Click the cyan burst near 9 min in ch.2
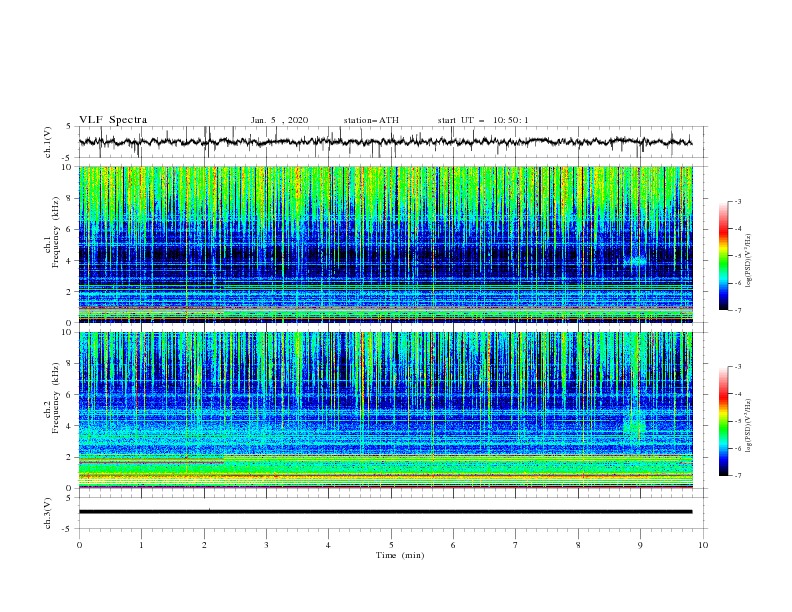The image size is (792, 612). pyautogui.click(x=634, y=423)
